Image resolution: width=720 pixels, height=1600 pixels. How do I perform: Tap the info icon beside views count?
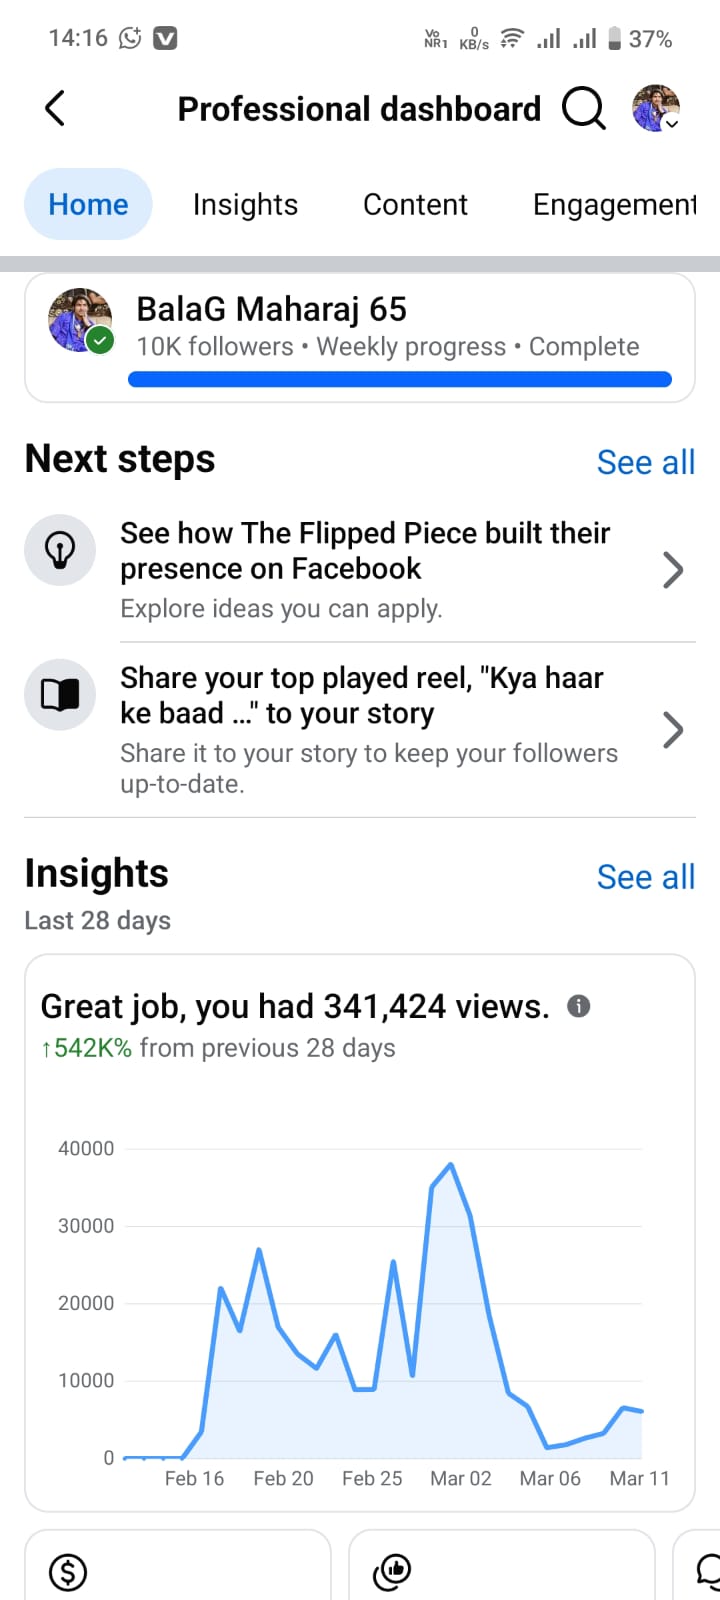578,1006
